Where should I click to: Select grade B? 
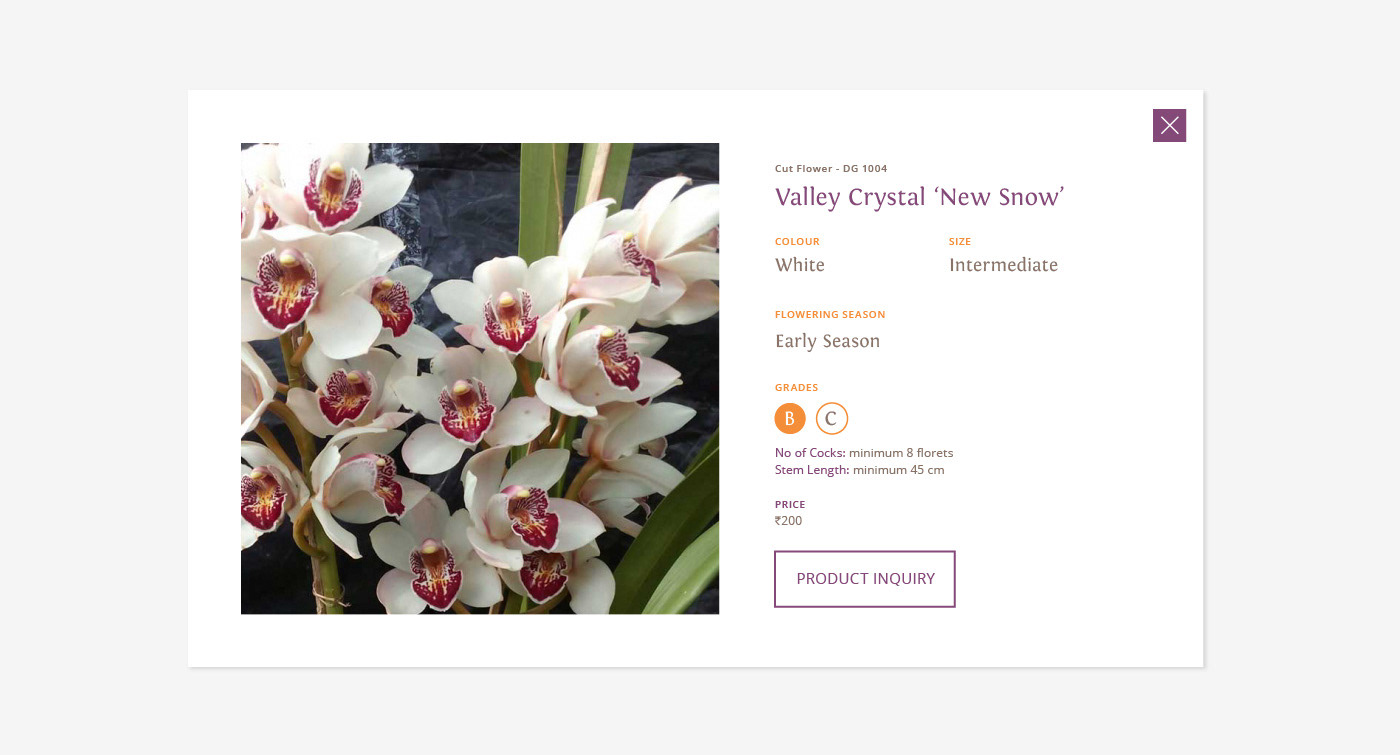789,419
